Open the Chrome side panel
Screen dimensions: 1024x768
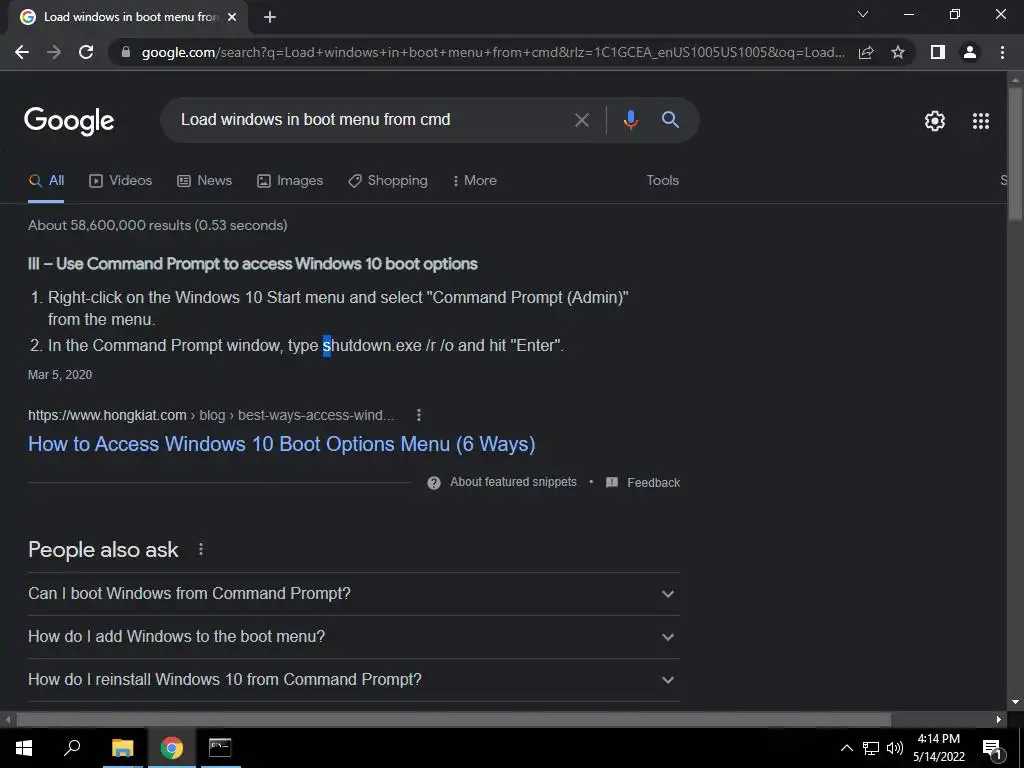click(938, 52)
